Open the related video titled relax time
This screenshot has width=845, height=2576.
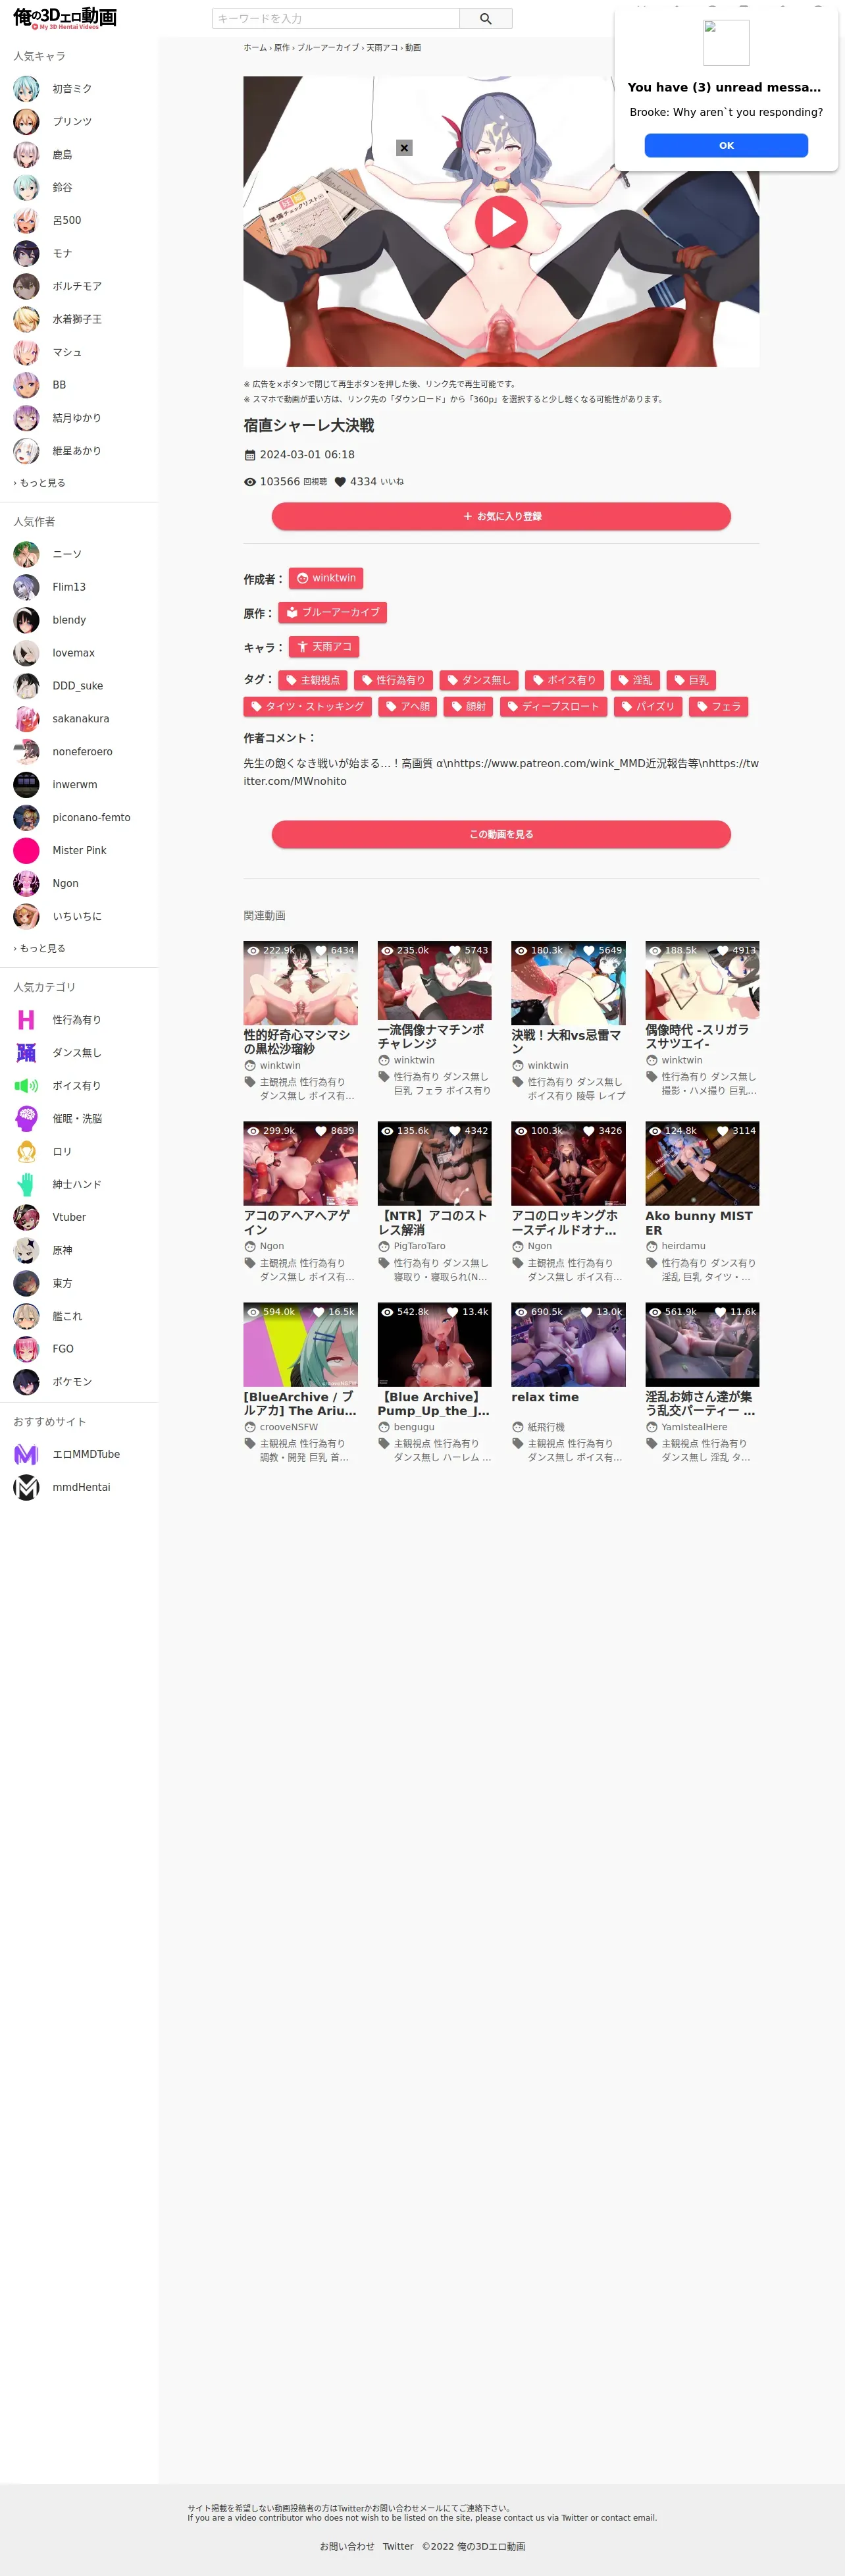568,1384
